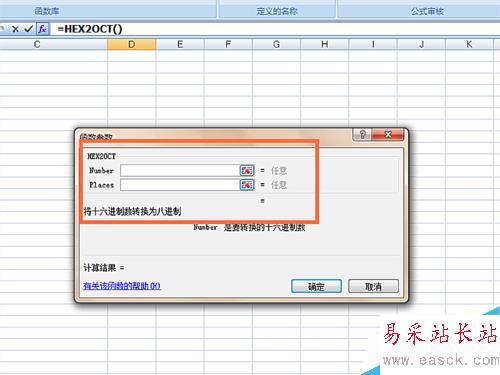
Task: Select column D header
Action: click(132, 44)
